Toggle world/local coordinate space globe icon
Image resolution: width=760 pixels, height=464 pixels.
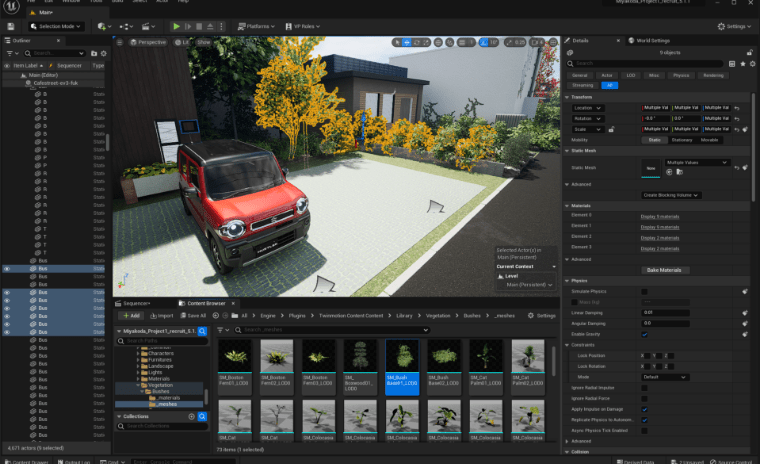[438, 43]
